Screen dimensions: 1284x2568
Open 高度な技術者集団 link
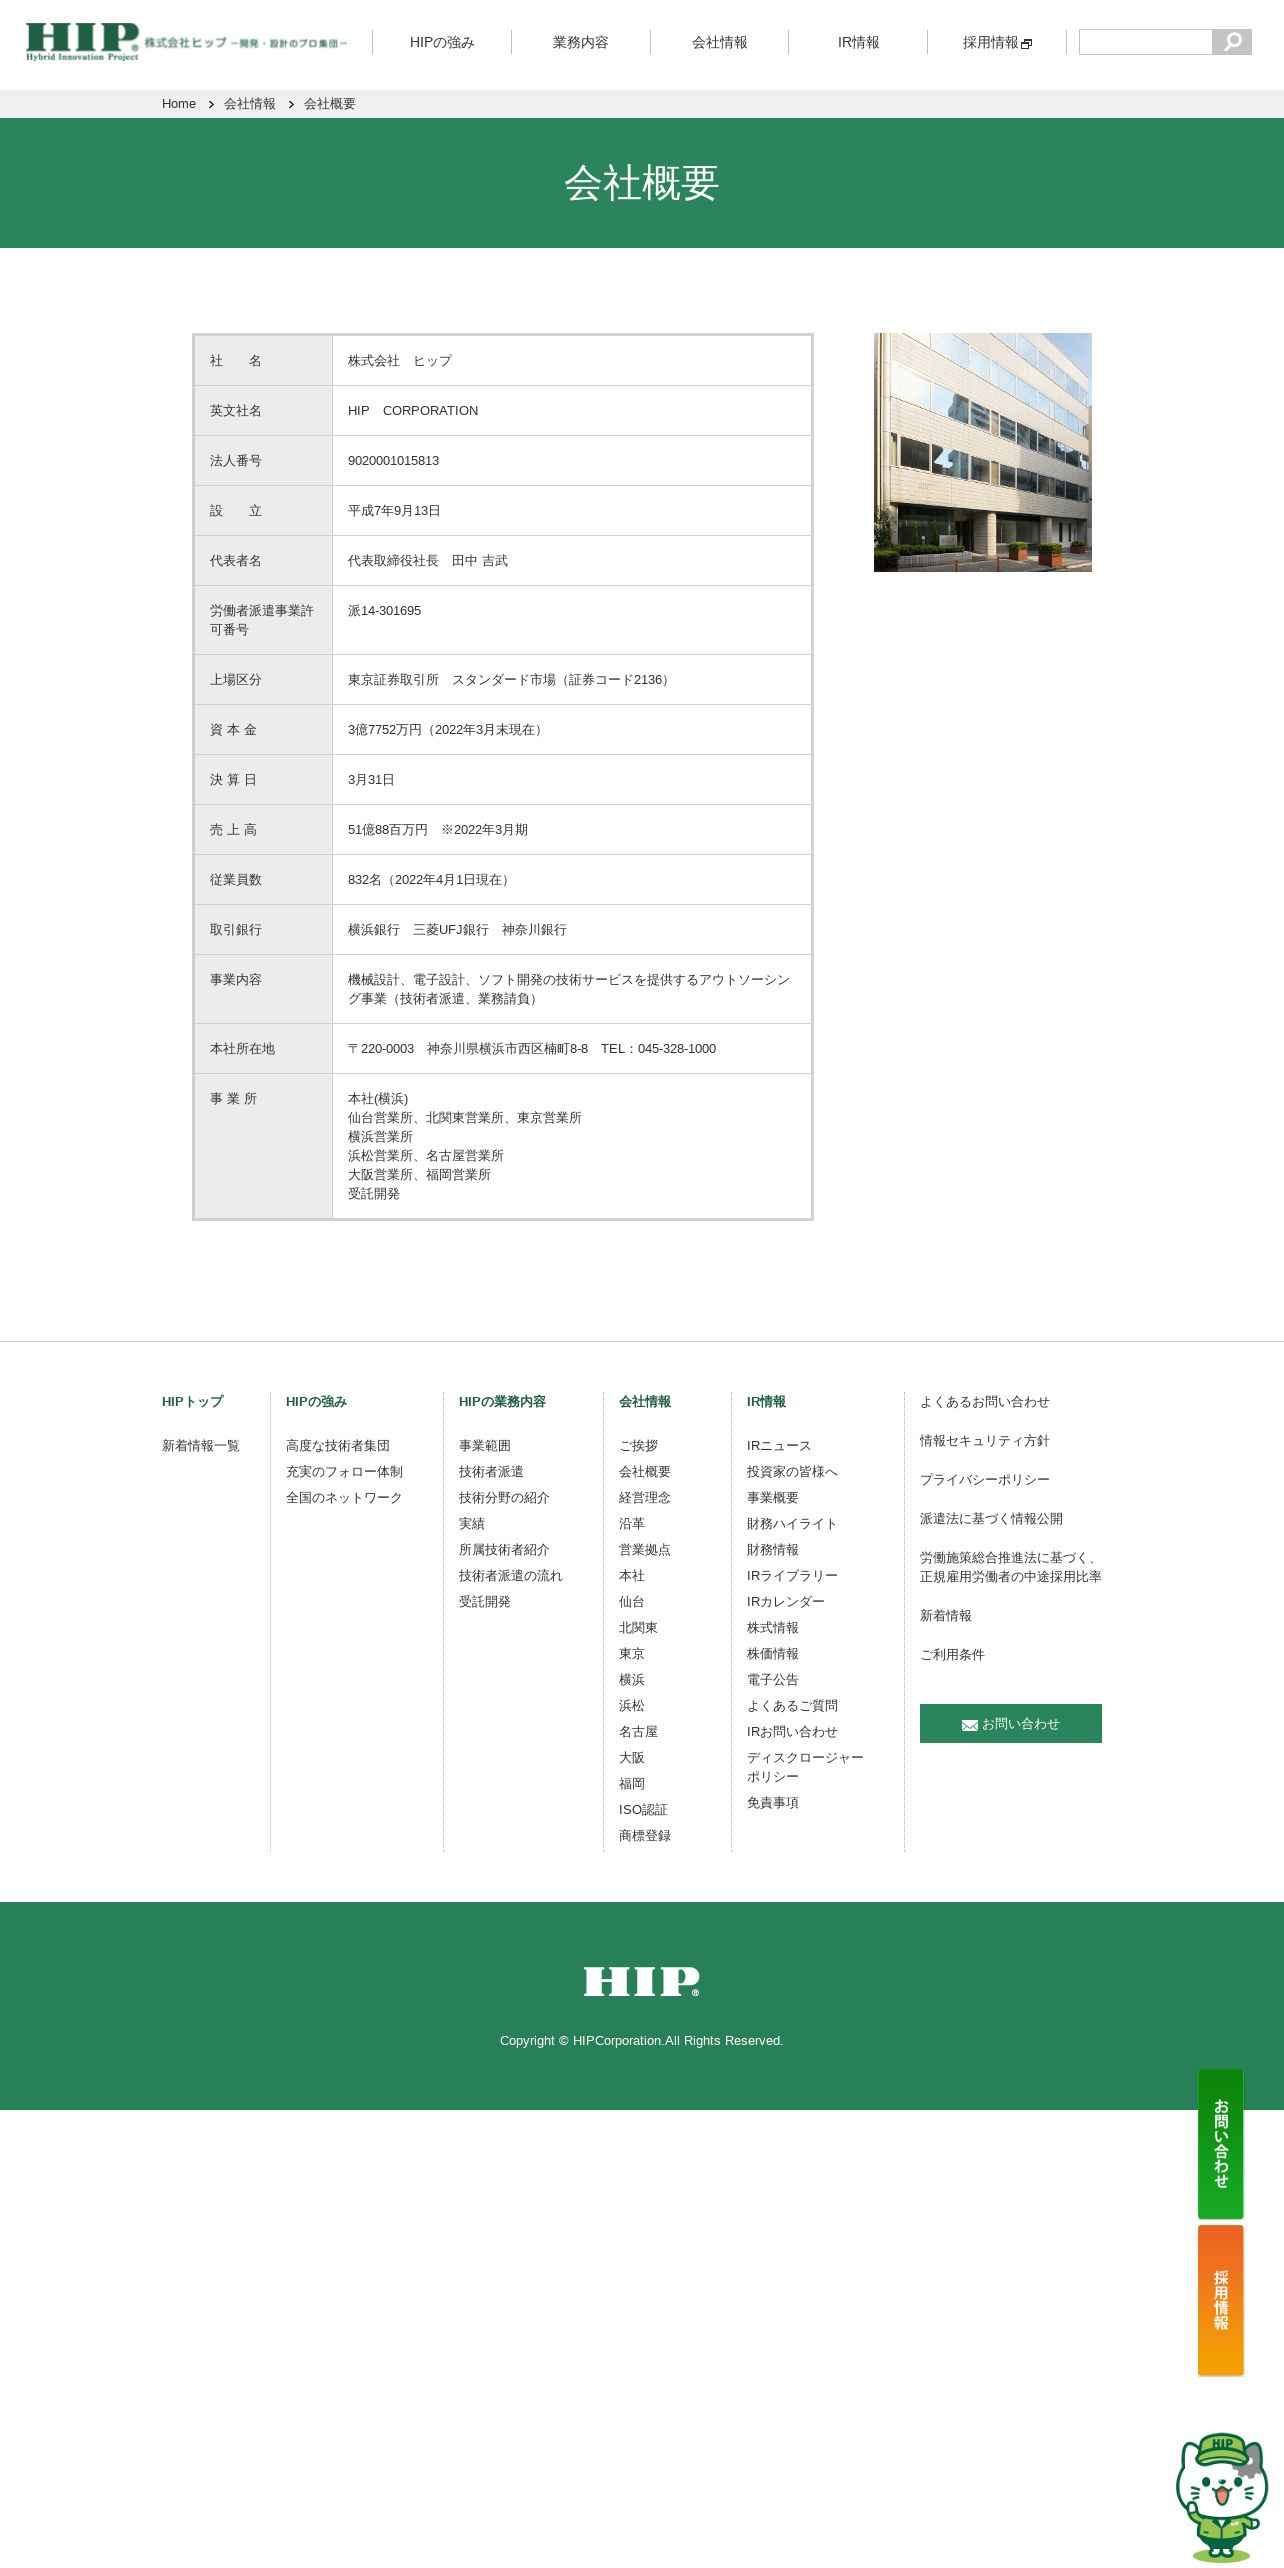338,1446
